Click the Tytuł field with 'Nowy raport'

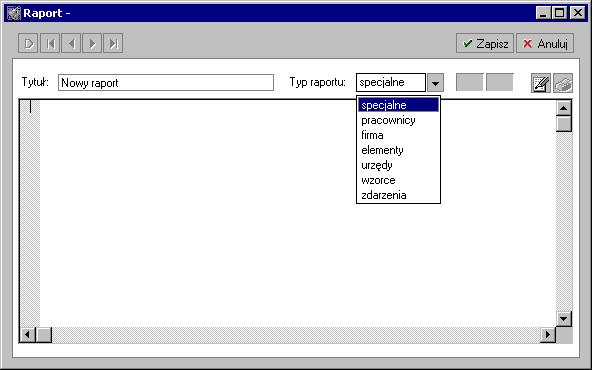point(166,82)
